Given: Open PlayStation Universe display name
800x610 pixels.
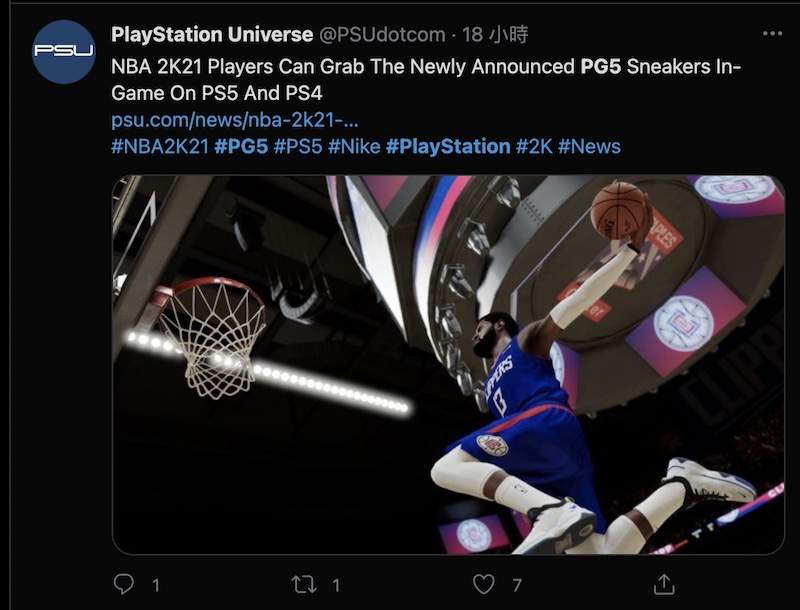Looking at the screenshot, I should point(212,35).
